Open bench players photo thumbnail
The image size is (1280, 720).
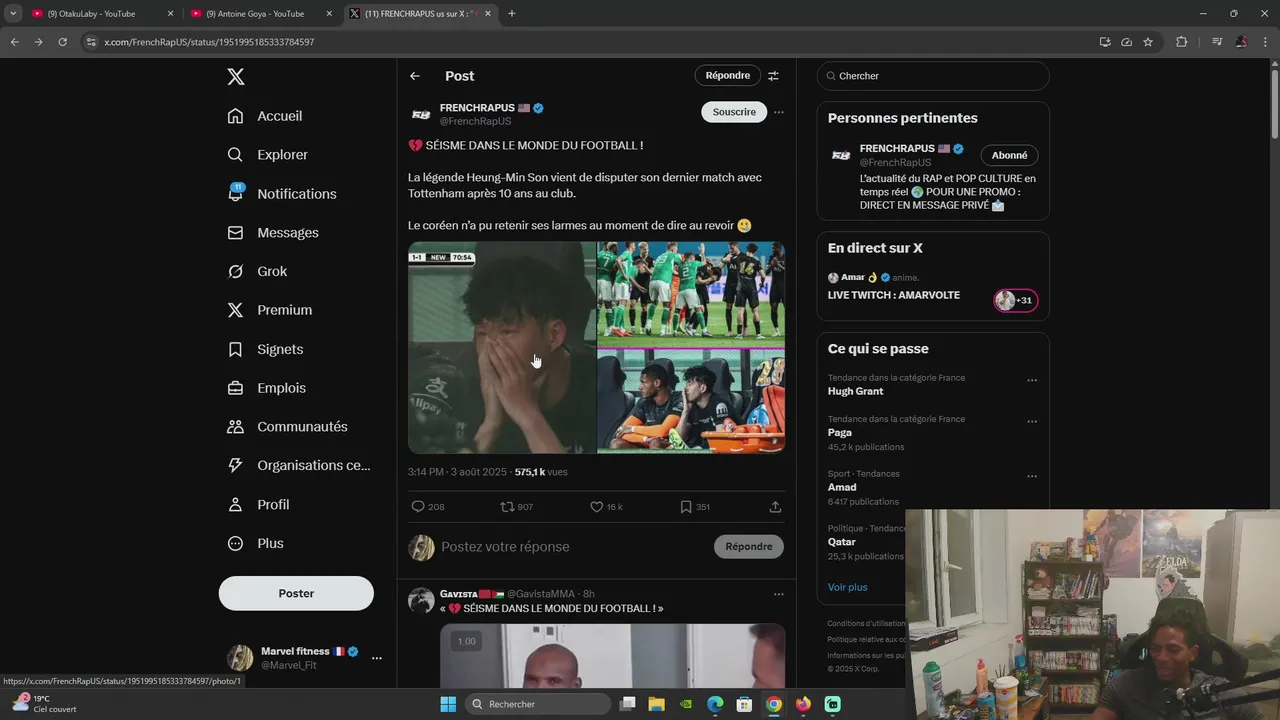point(691,401)
